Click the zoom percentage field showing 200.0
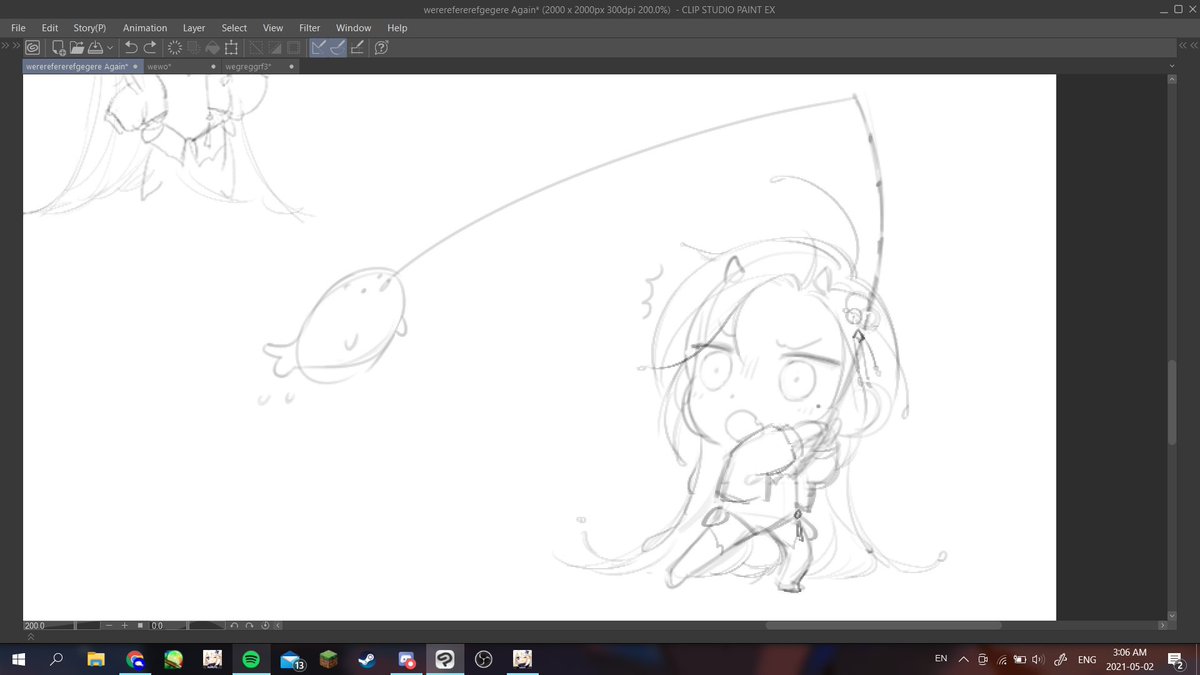The height and width of the screenshot is (675, 1200). [x=34, y=626]
